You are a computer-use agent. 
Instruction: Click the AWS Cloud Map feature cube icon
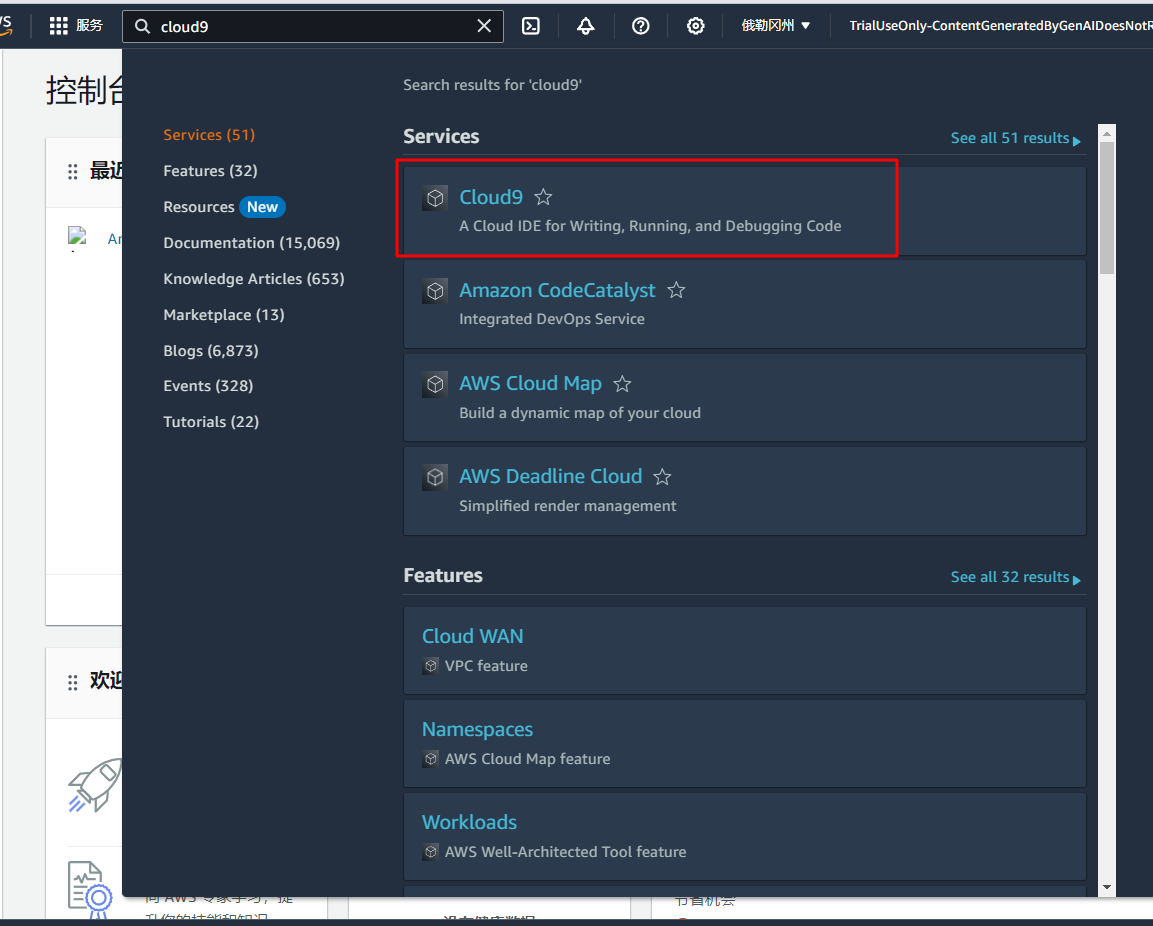(x=431, y=759)
